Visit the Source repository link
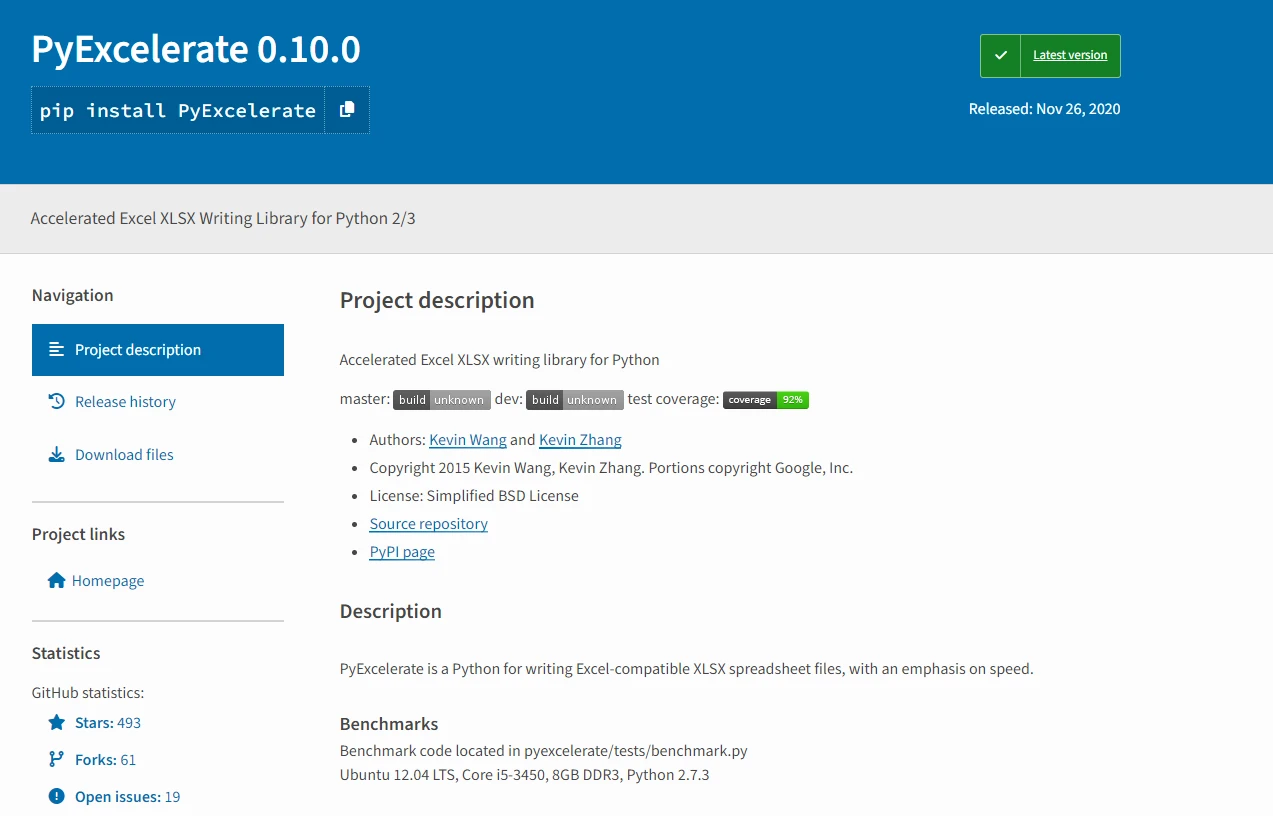Viewport: 1273px width, 816px height. 428,524
